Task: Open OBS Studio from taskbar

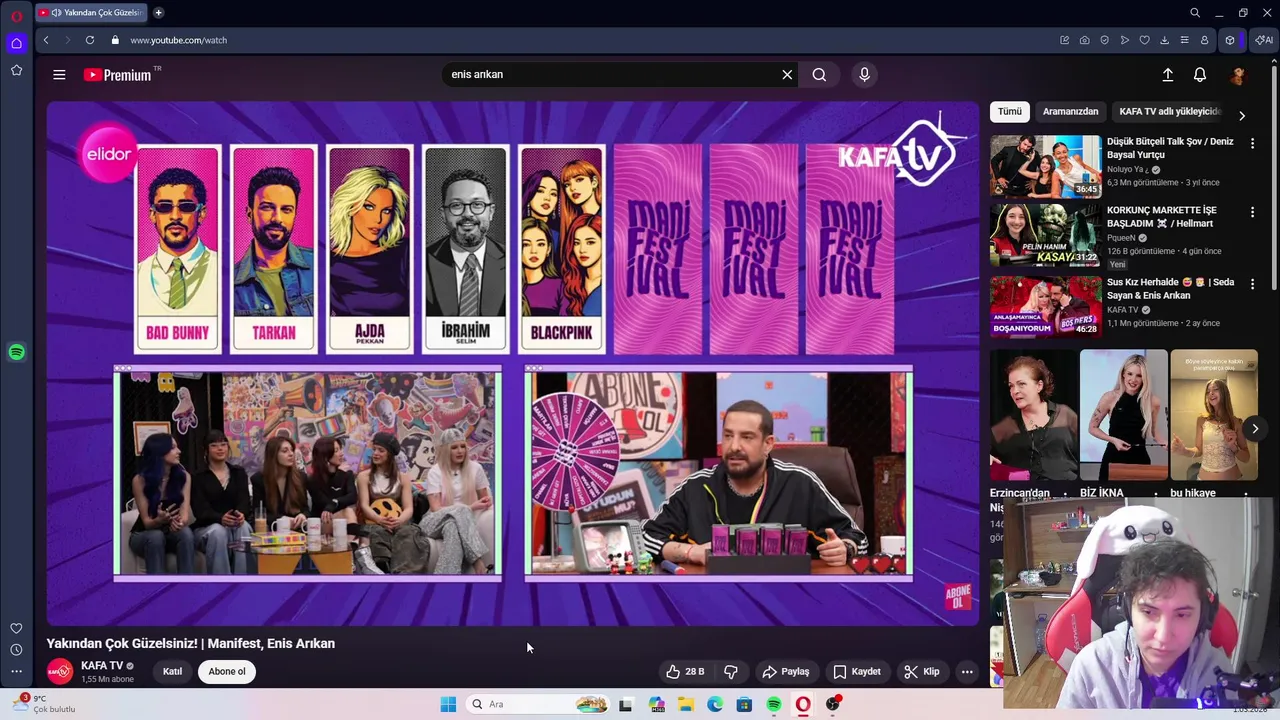Action: (833, 704)
